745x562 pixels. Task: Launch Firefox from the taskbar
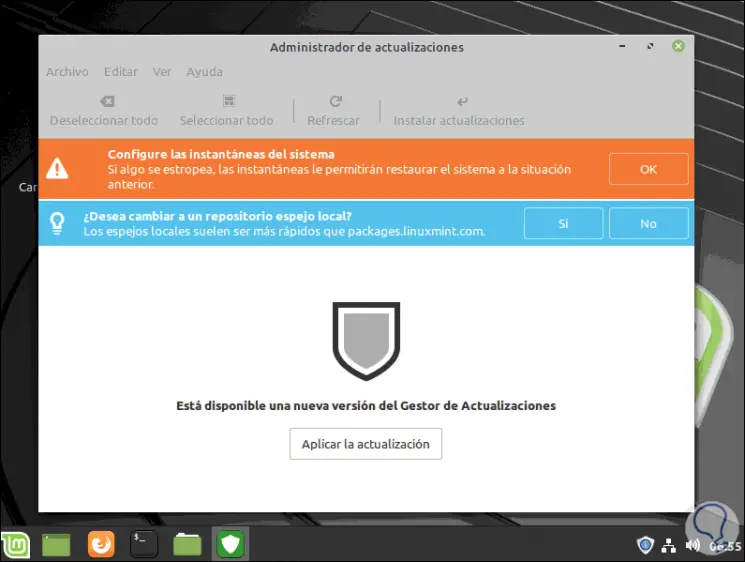101,544
